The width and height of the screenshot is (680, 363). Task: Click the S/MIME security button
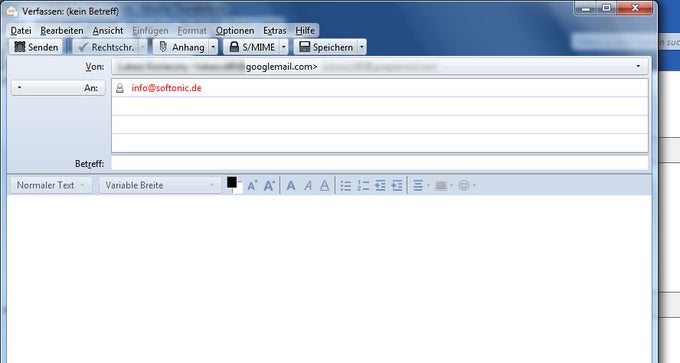252,47
